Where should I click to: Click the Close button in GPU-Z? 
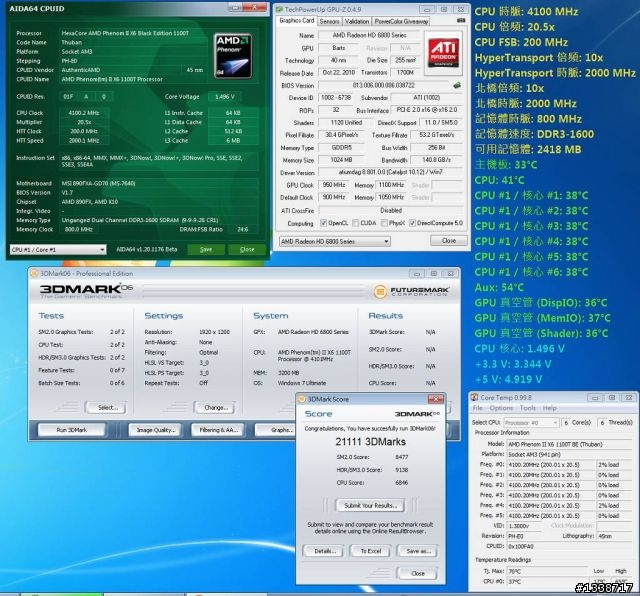tap(449, 240)
